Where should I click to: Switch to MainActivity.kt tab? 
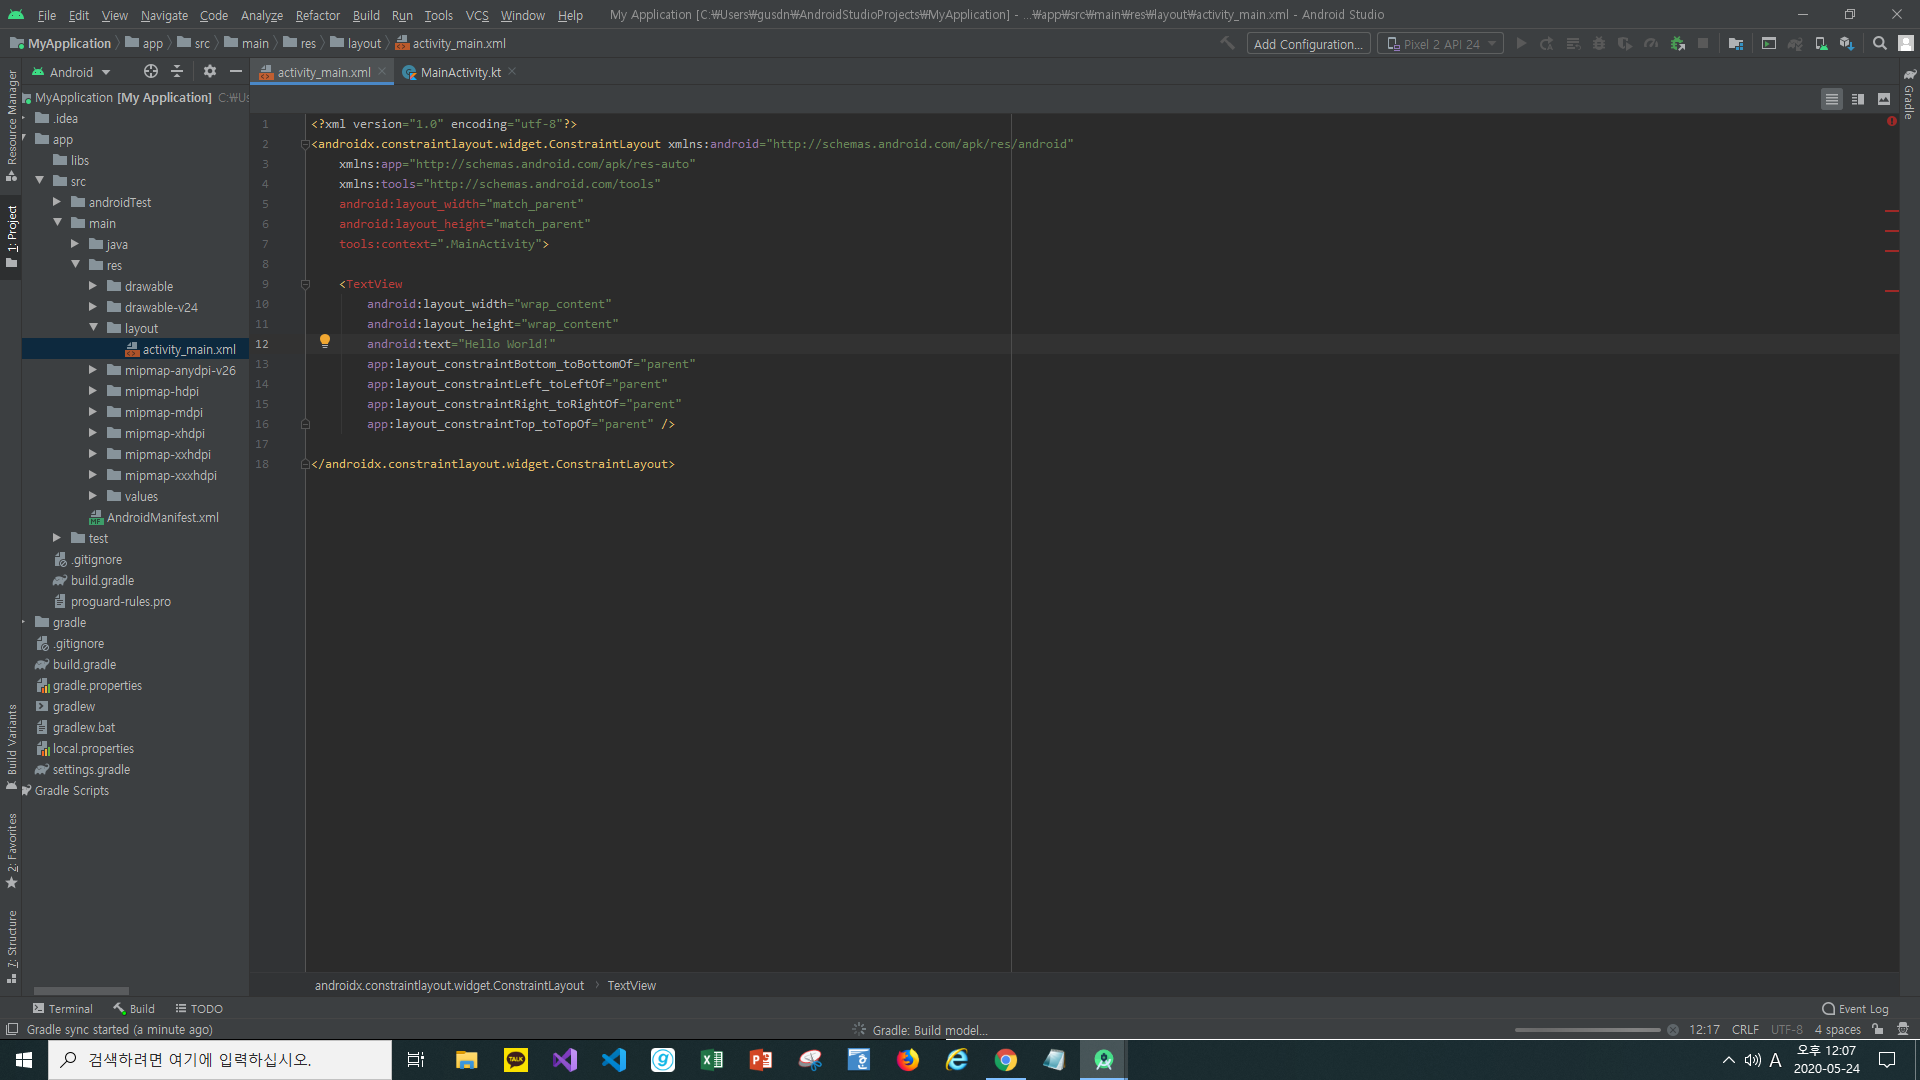460,72
